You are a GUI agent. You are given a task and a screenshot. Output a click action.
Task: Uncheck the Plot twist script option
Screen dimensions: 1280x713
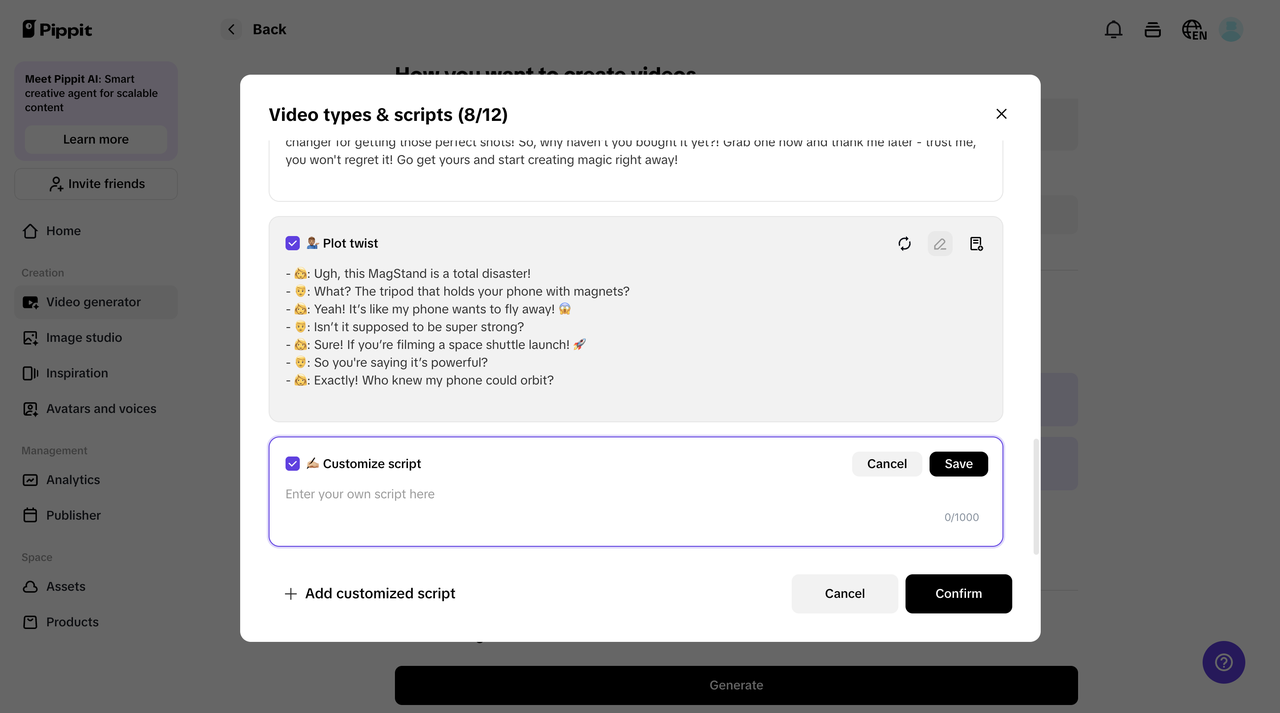pyautogui.click(x=292, y=243)
